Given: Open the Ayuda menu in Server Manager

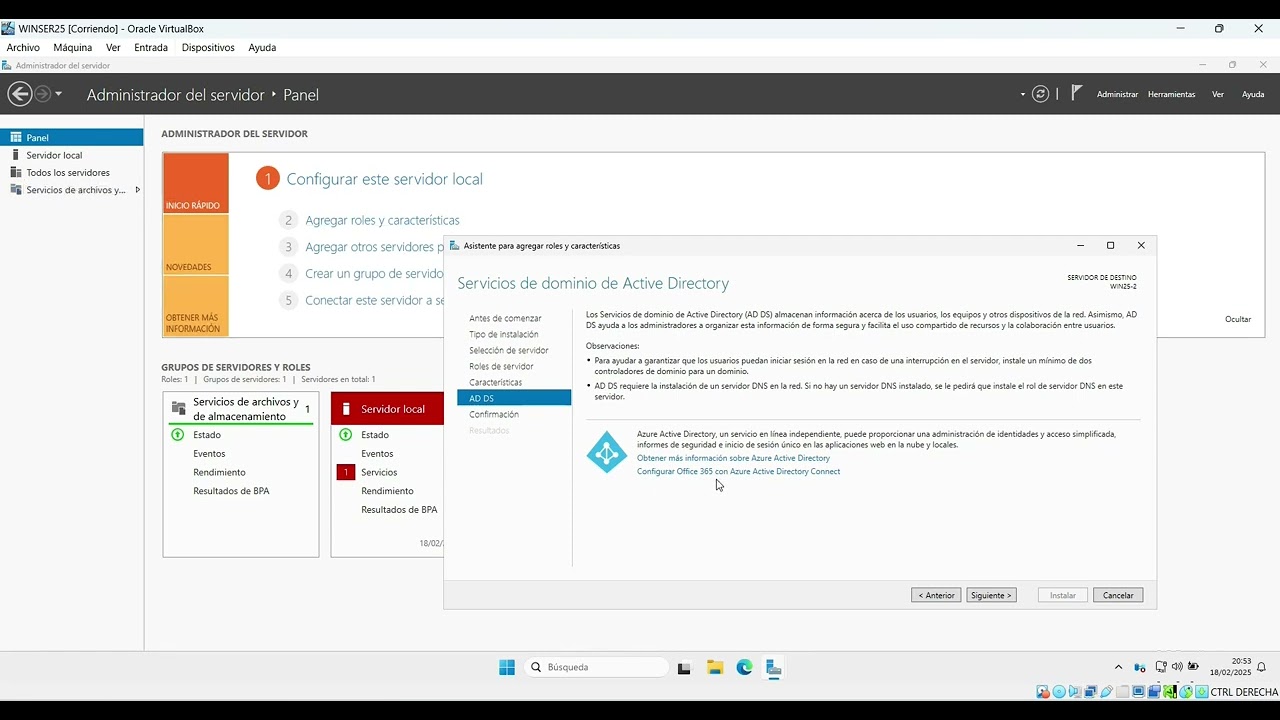Looking at the screenshot, I should pos(1253,94).
